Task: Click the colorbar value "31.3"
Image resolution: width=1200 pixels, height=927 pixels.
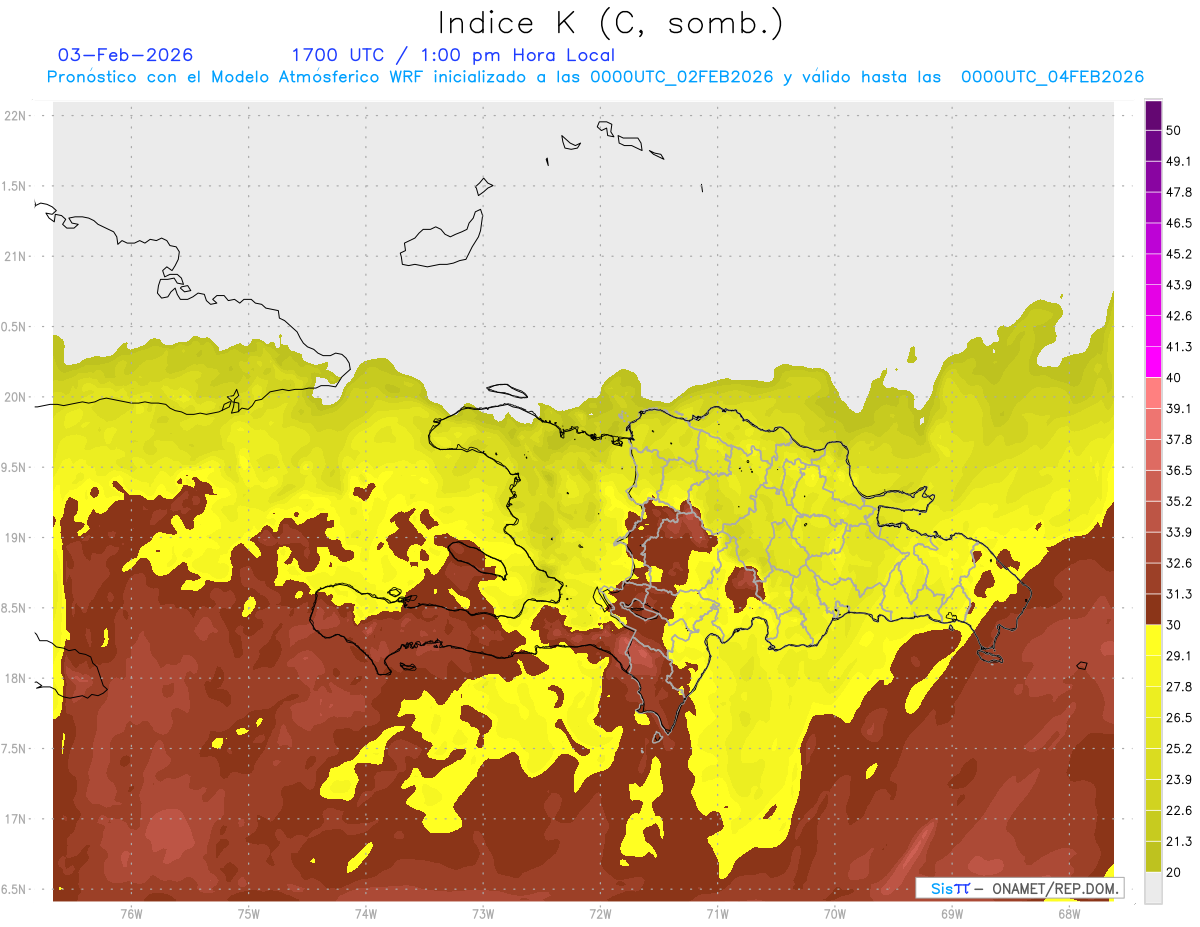Action: pyautogui.click(x=1178, y=594)
